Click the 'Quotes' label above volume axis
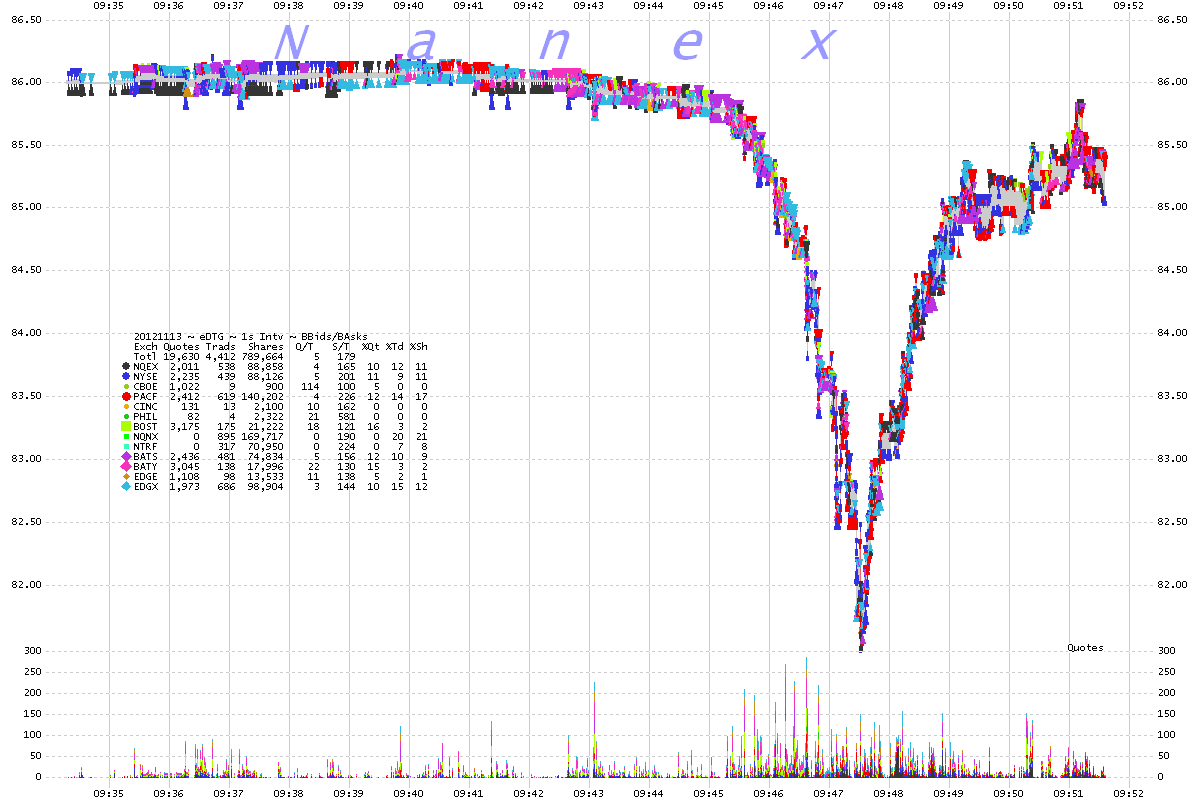The height and width of the screenshot is (800, 1200). coord(1085,648)
